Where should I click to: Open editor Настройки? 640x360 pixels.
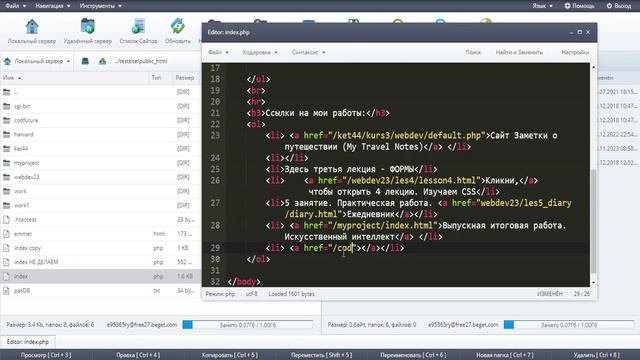coord(575,52)
